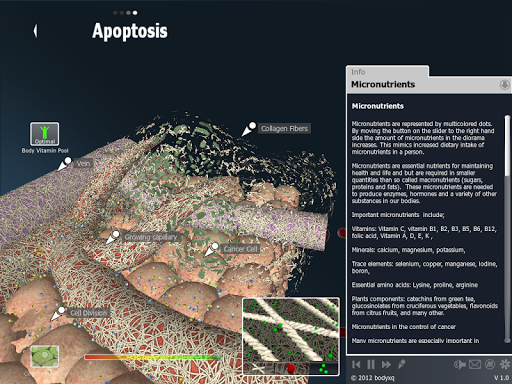Screen dimensions: 512x384
Task: Select the collagen fibers view button
Action: 260,368
